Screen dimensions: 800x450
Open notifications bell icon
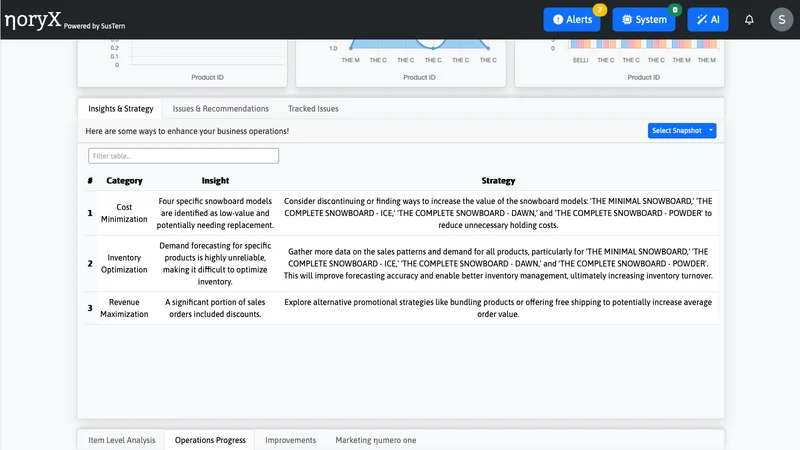tap(749, 19)
